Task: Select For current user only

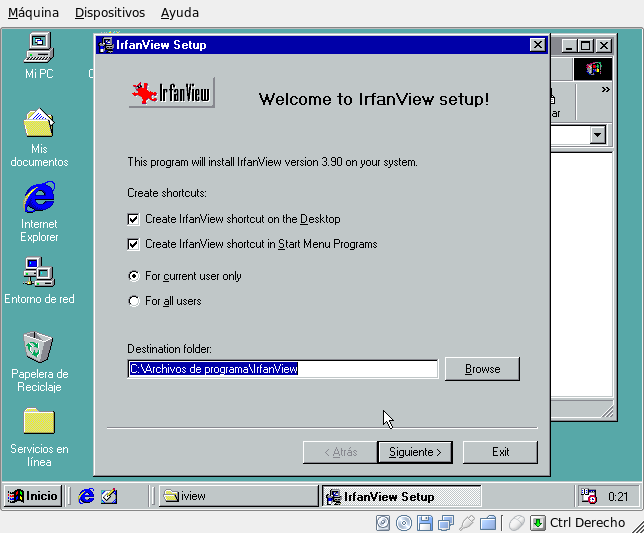Action: pos(134,276)
